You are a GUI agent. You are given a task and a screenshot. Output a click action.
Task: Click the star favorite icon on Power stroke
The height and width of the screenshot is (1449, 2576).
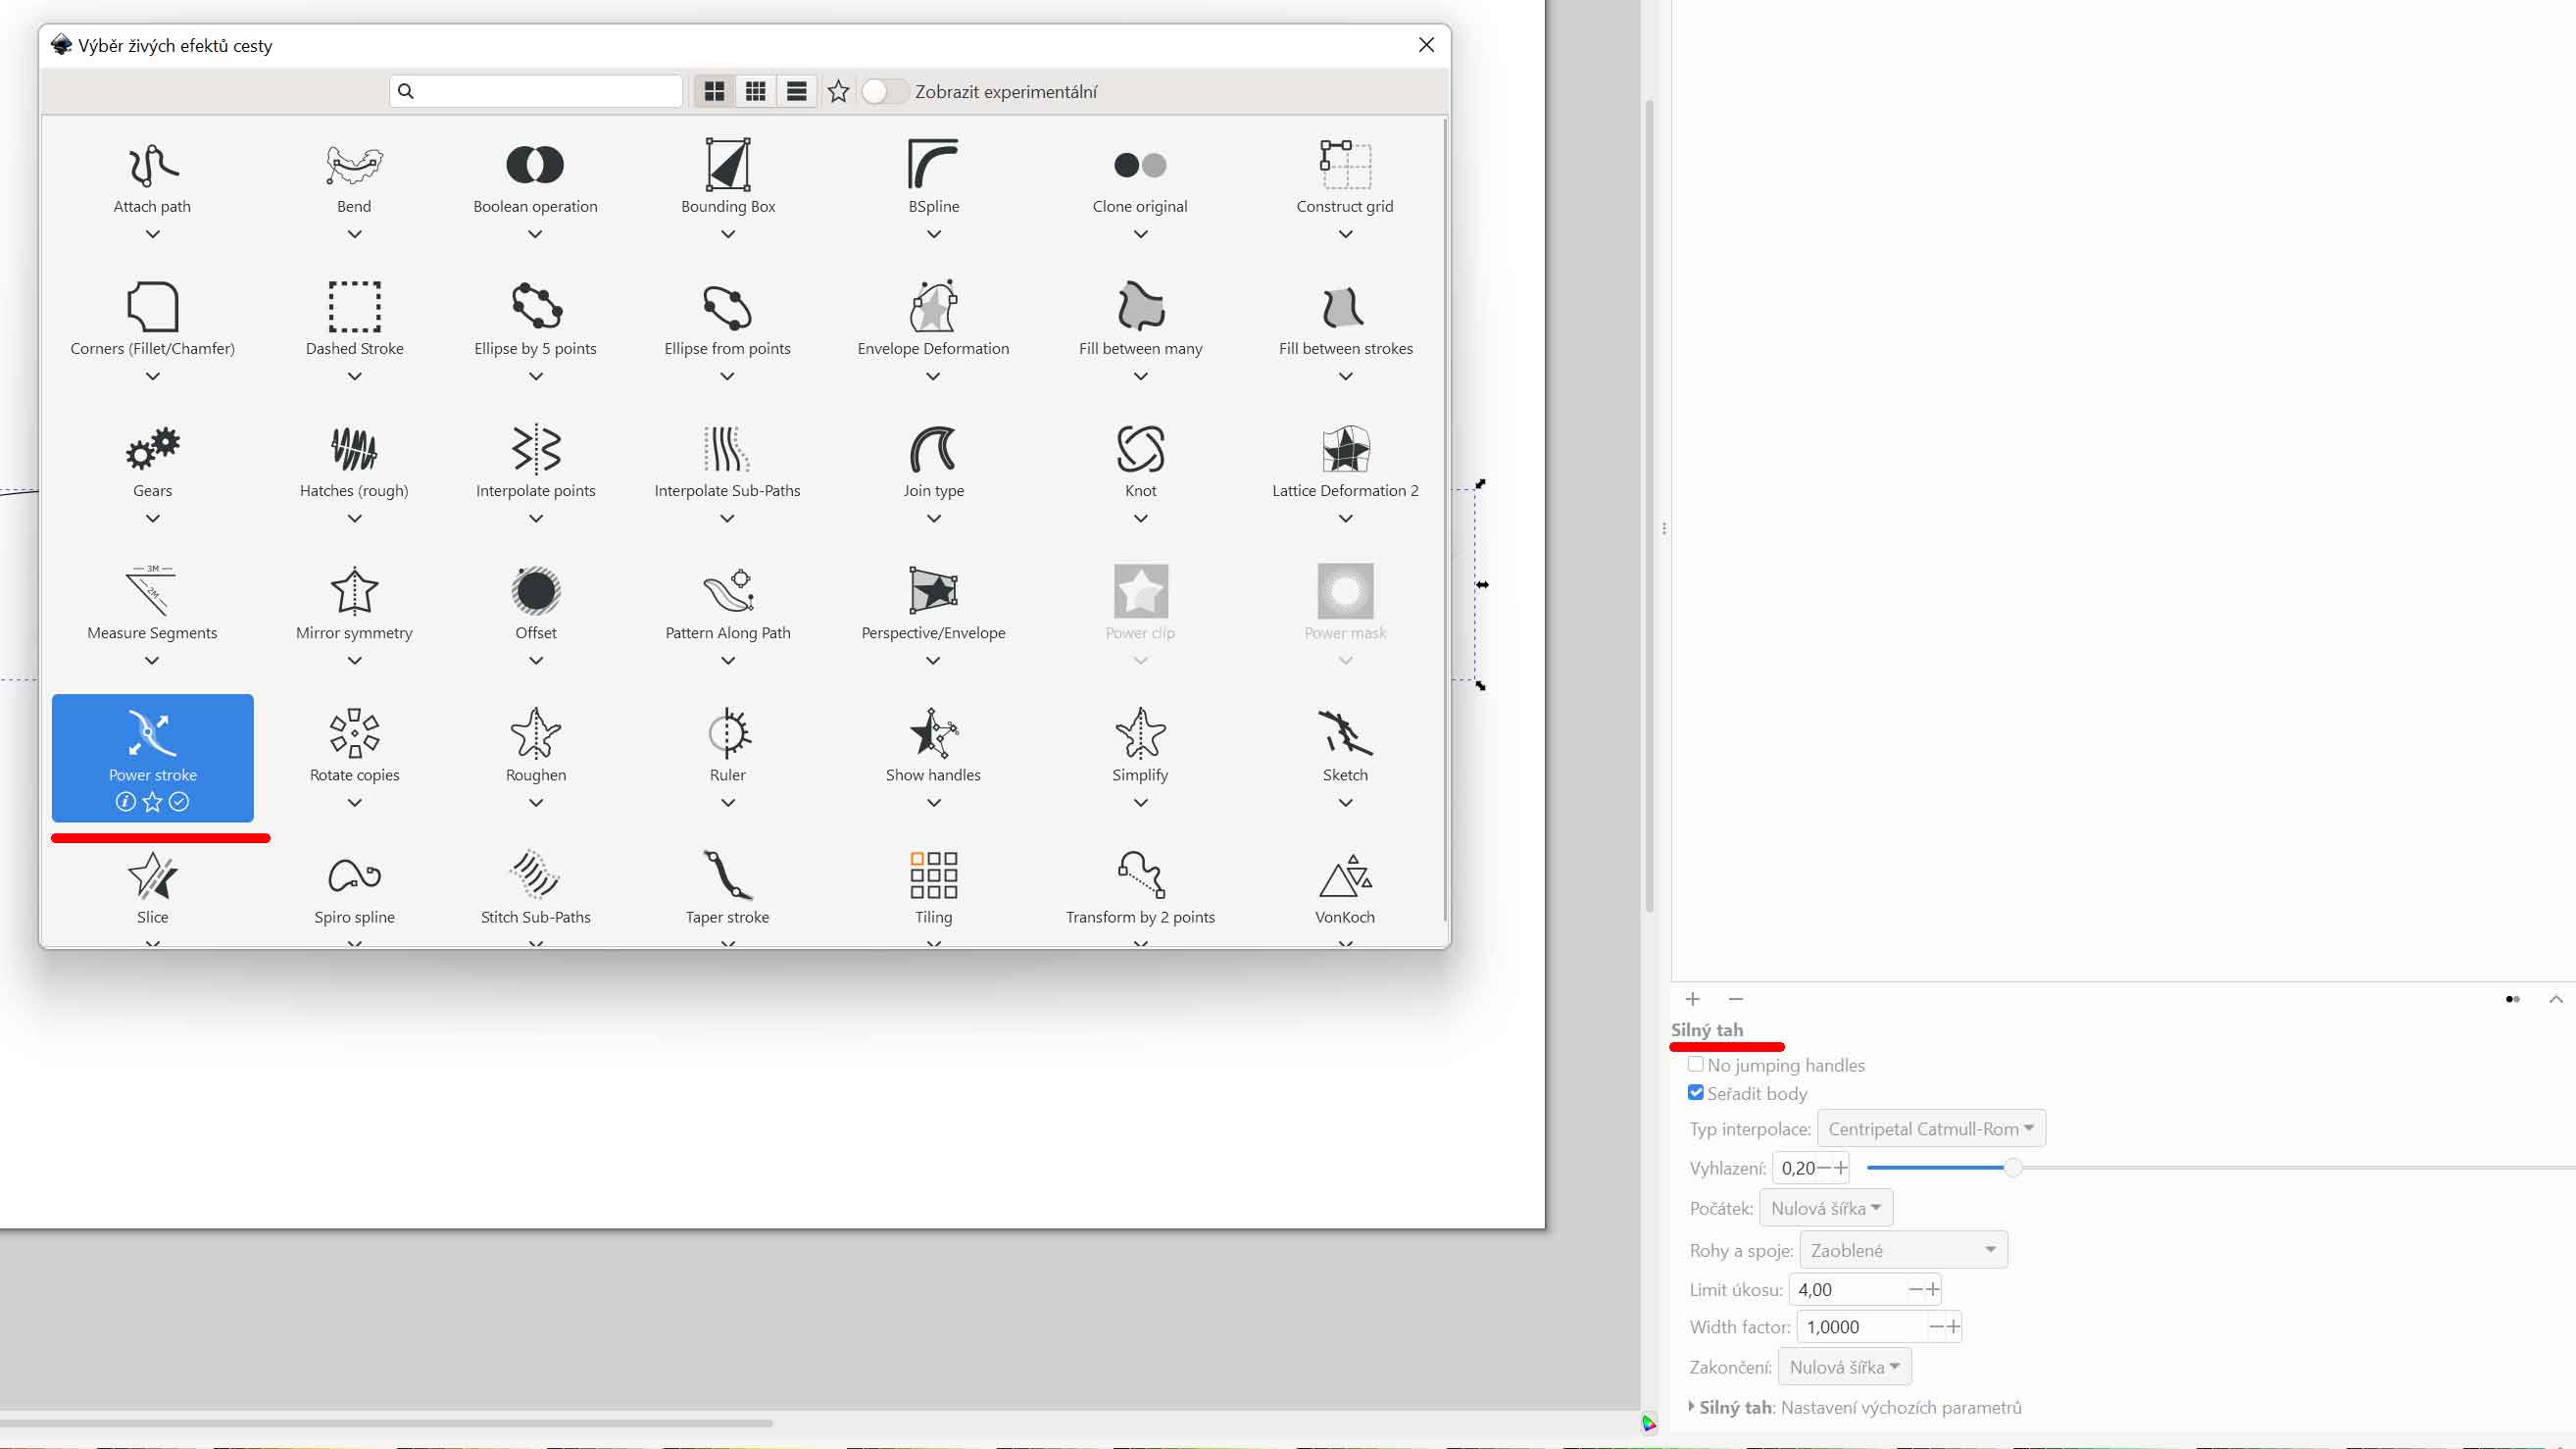click(152, 802)
